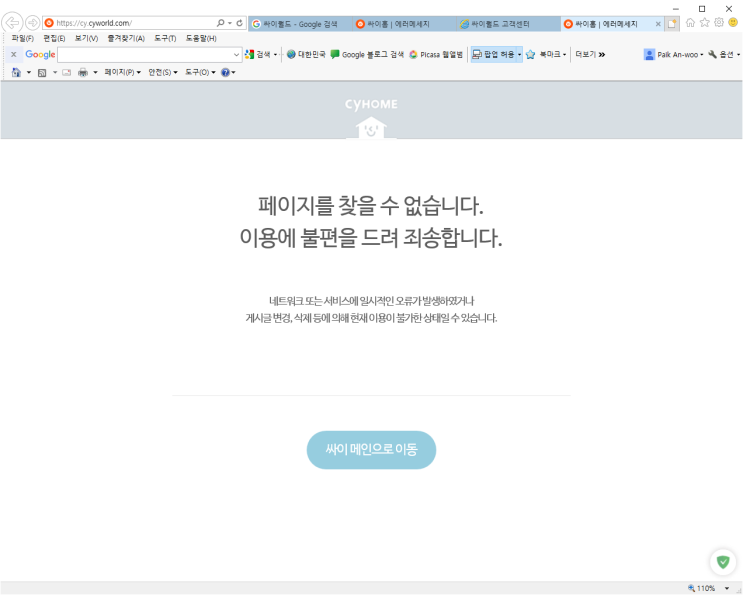This screenshot has width=743, height=595.
Task: Click the browser Home house icon
Action: tap(690, 23)
